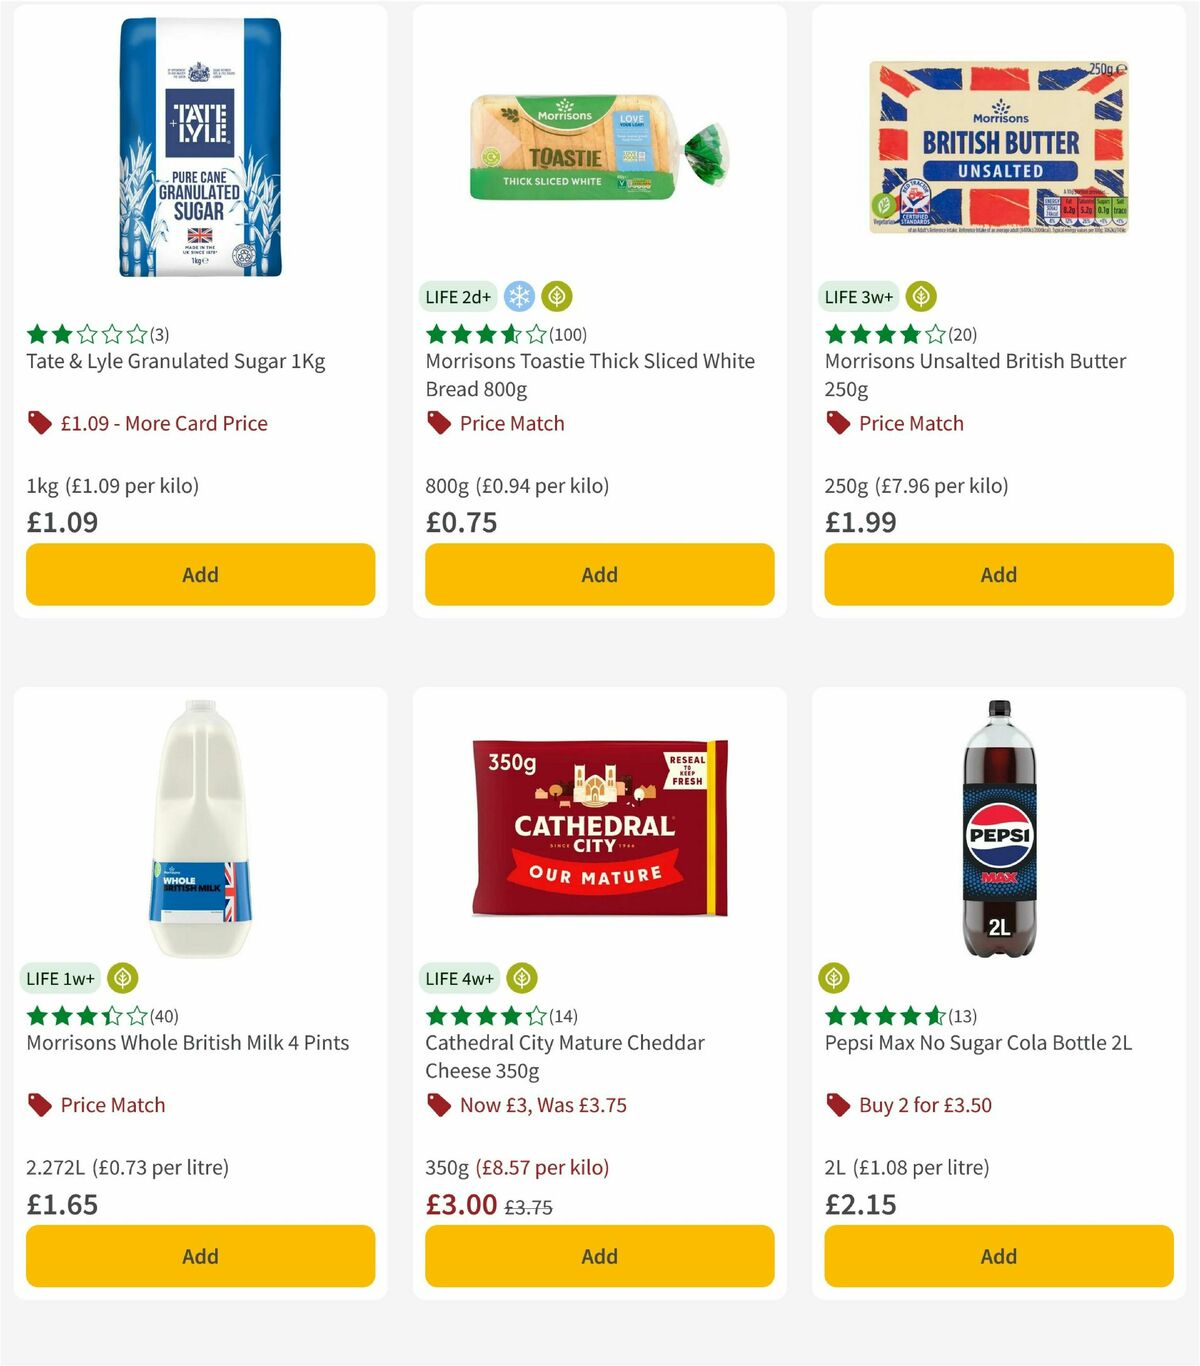The image size is (1200, 1366).
Task: Click the green leaf icon beside LIFE 2d+ badge
Action: coord(556,296)
